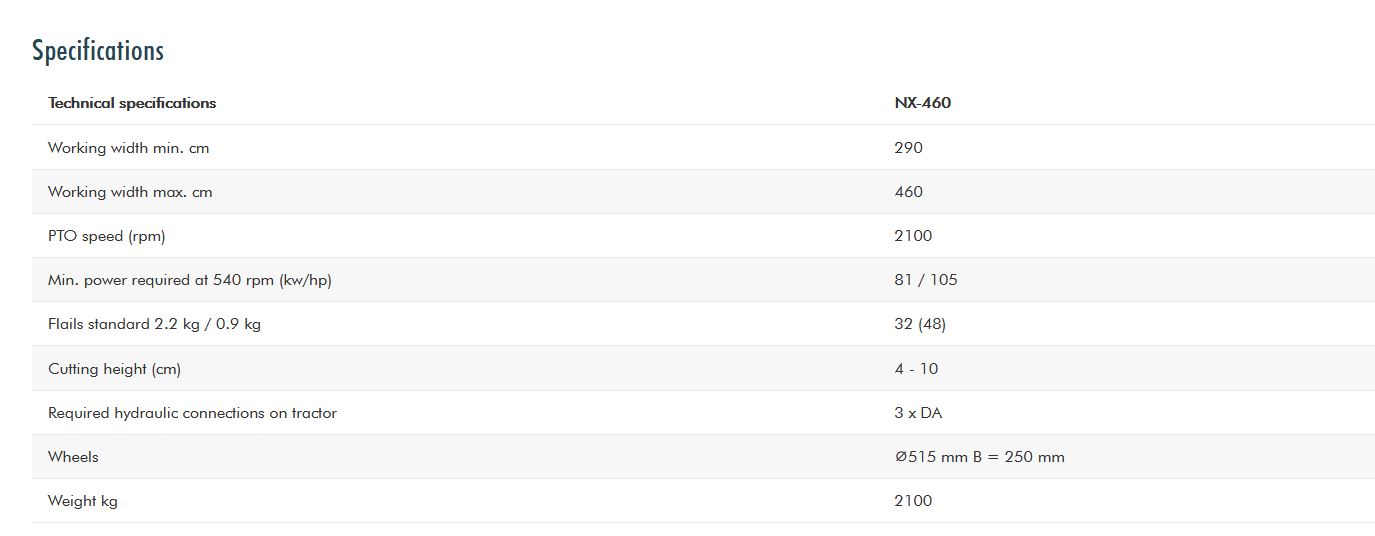Select the Wheels row label

73,457
